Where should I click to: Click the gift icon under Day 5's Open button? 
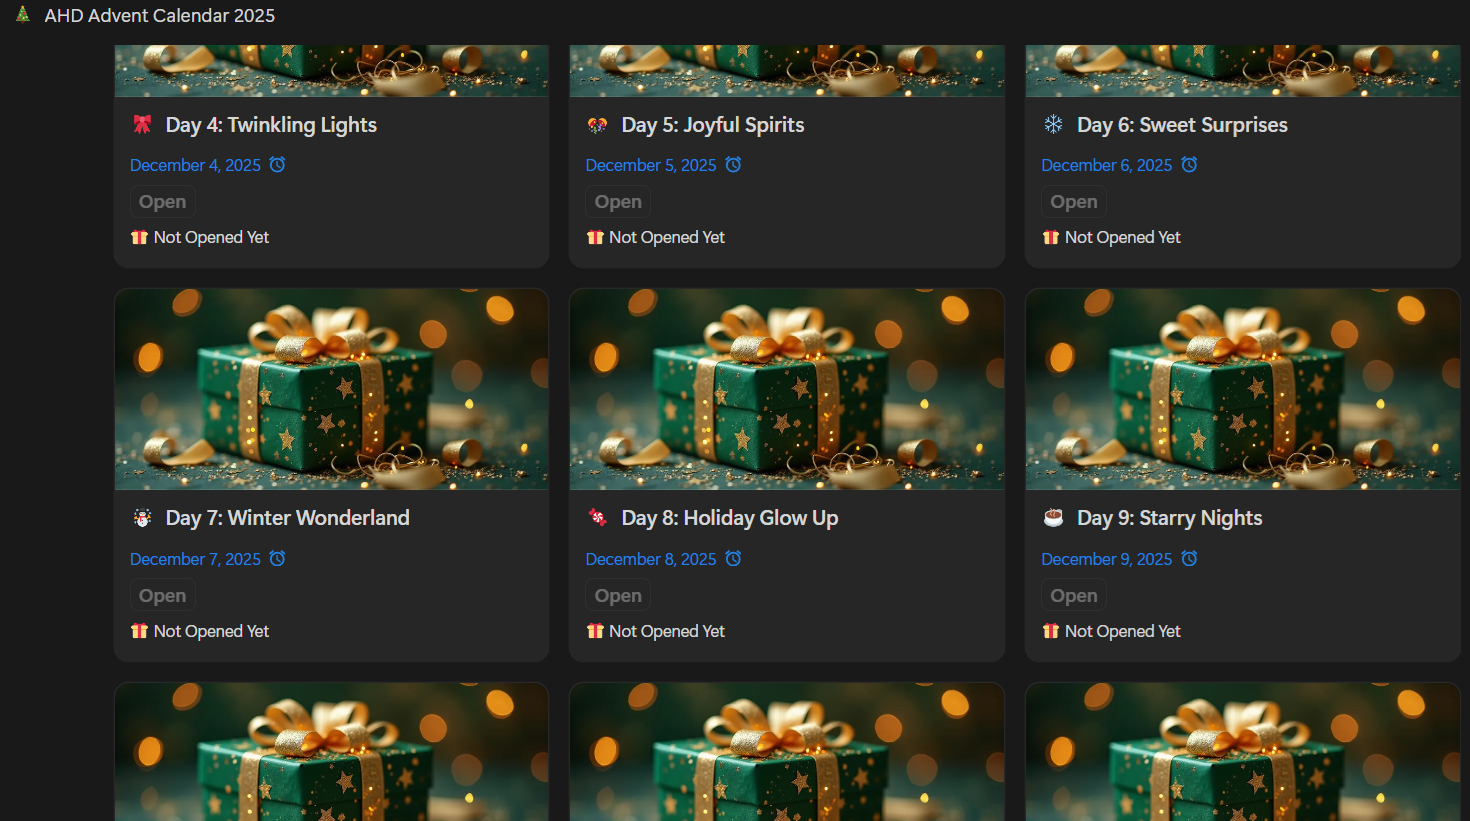pyautogui.click(x=595, y=237)
